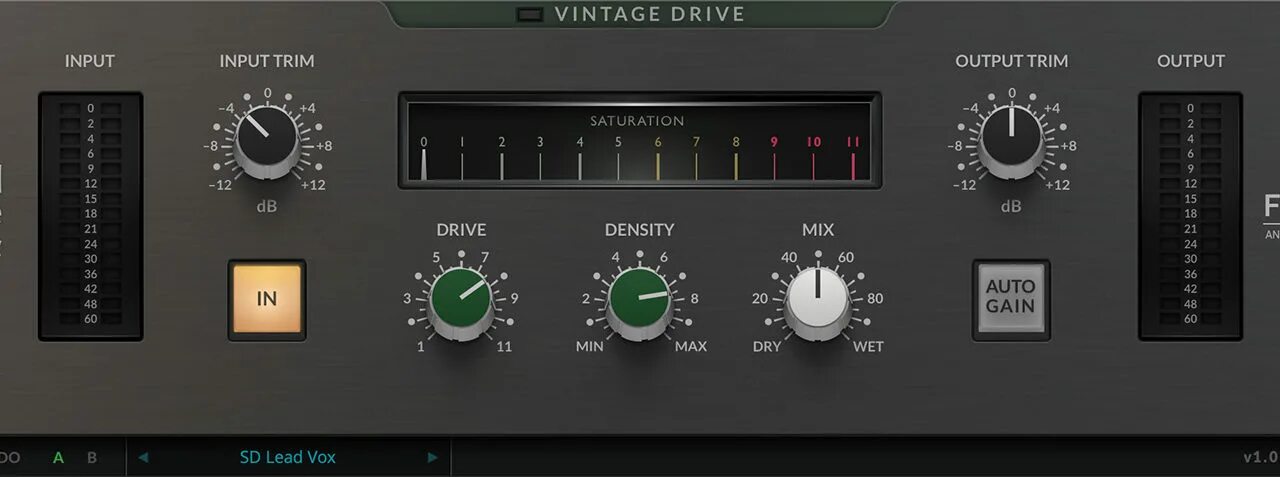Image resolution: width=1280 pixels, height=477 pixels.
Task: Toggle the power indicator beside Vintage Drive
Action: 530,14
